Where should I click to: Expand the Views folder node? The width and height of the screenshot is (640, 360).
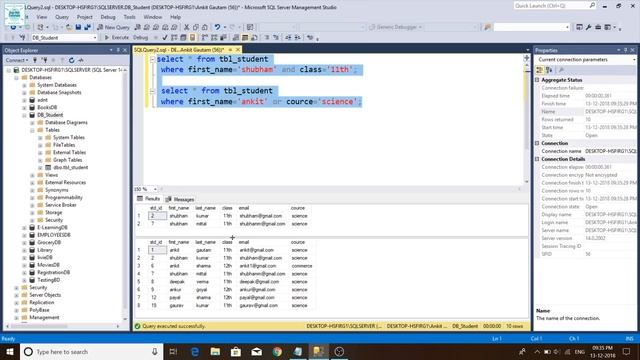[x=32, y=175]
